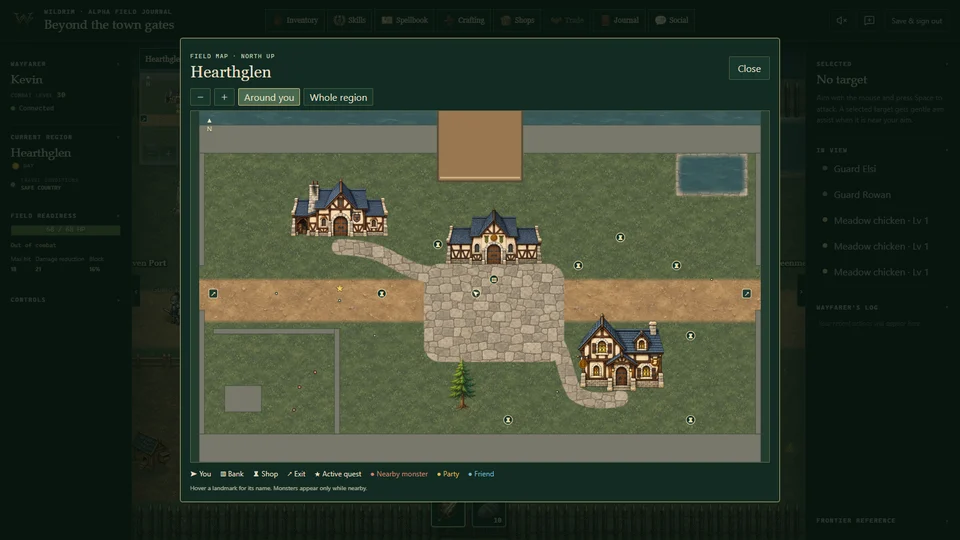
Task: Click the northernmost shop marker below the pond
Action: pyautogui.click(x=620, y=238)
